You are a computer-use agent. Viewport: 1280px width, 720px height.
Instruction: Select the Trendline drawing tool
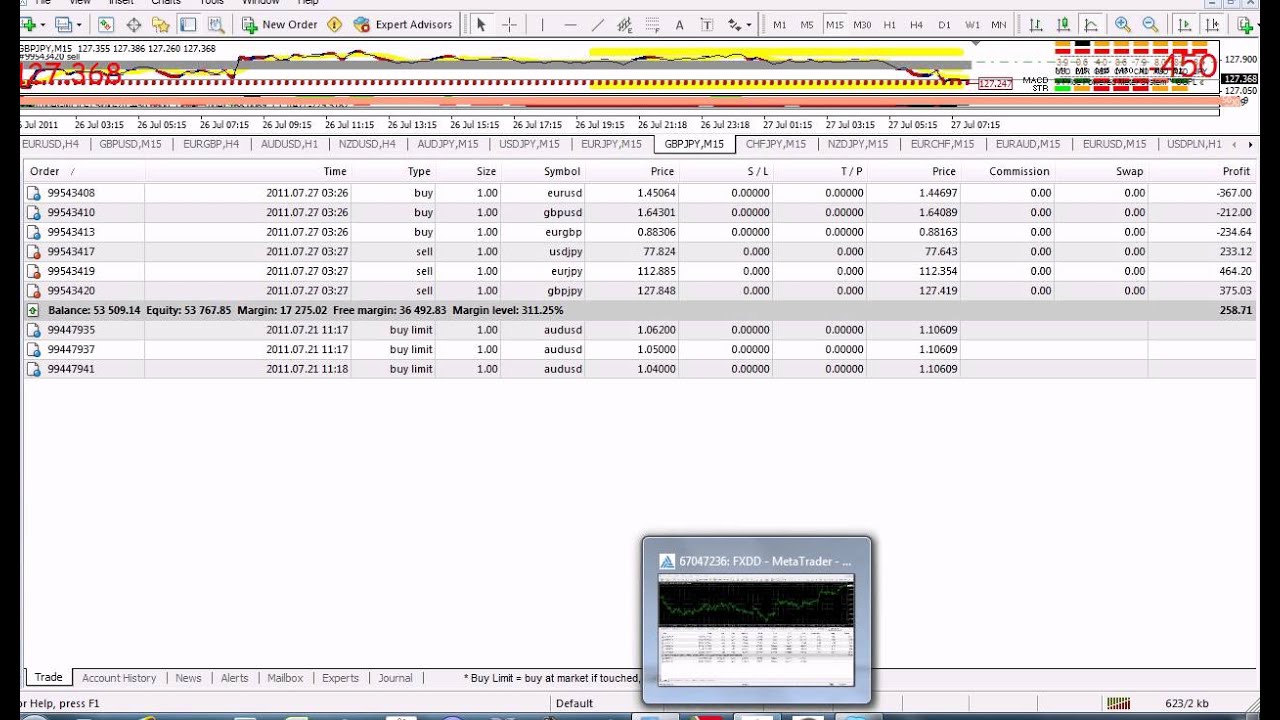[598, 24]
